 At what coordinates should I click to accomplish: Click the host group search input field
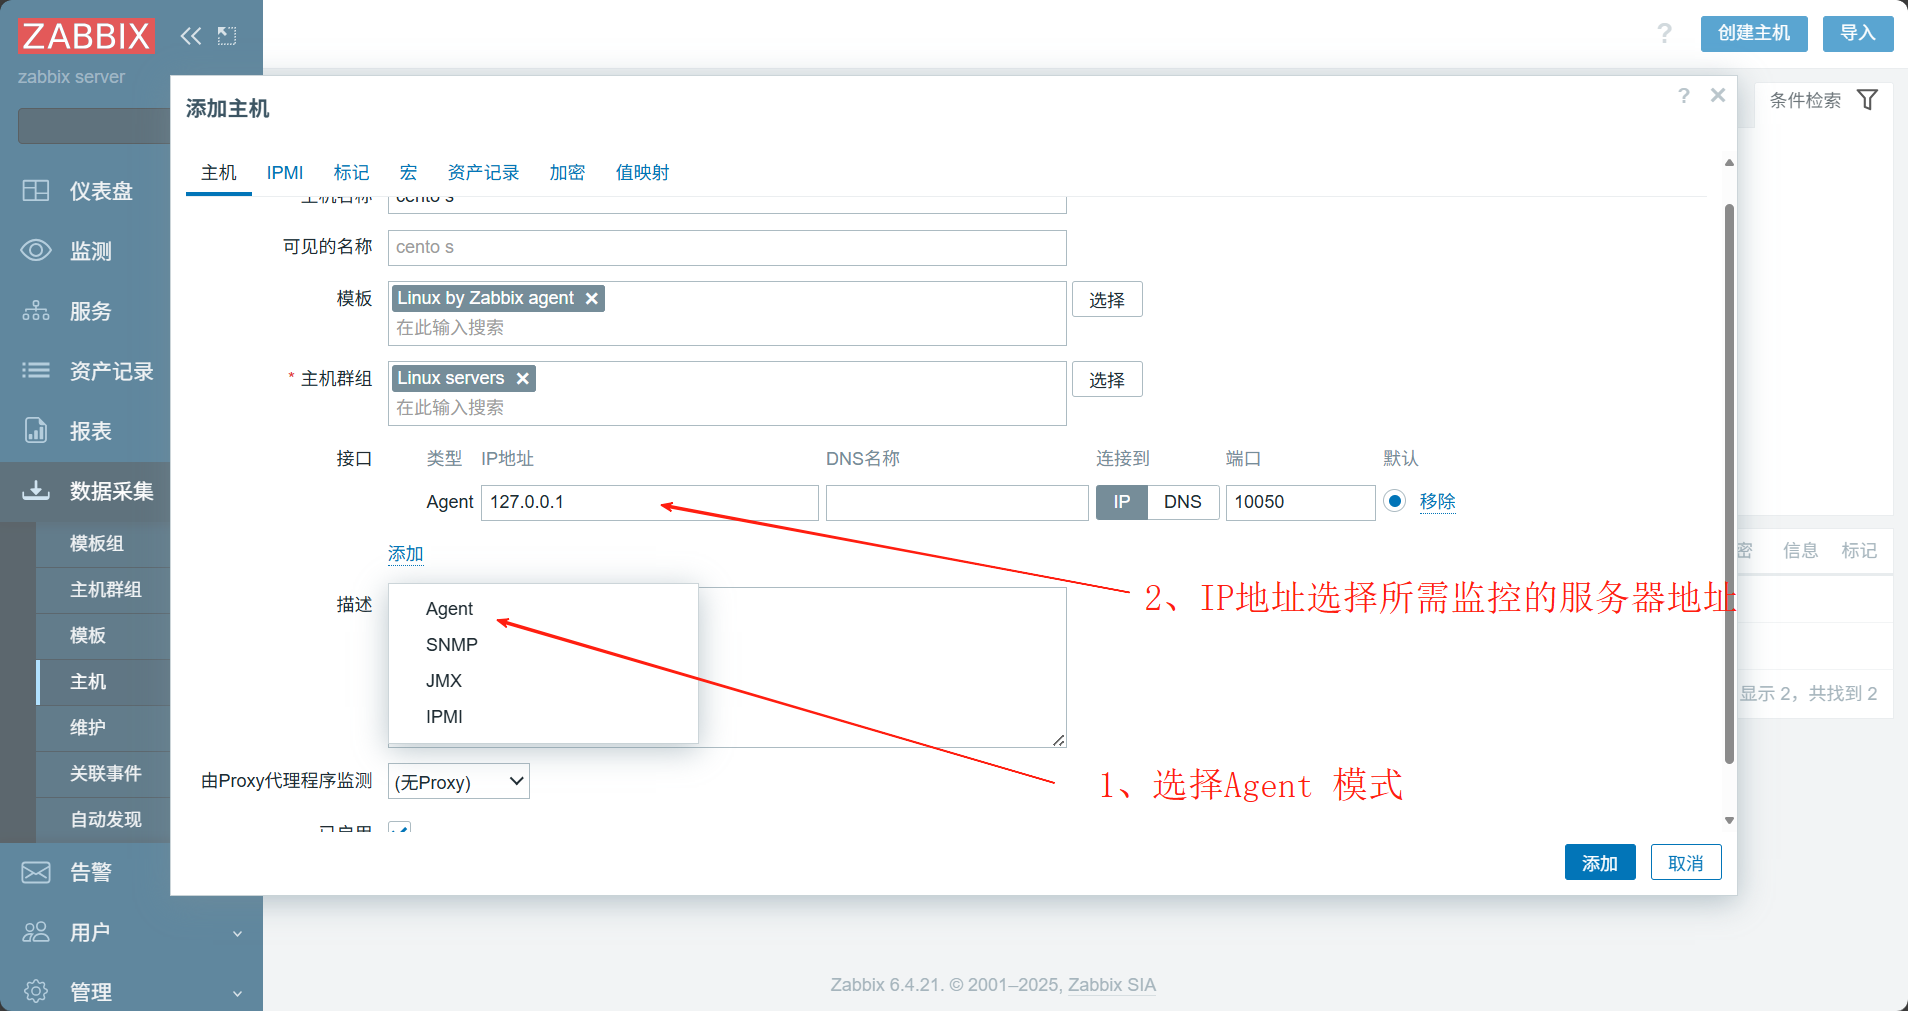[727, 408]
